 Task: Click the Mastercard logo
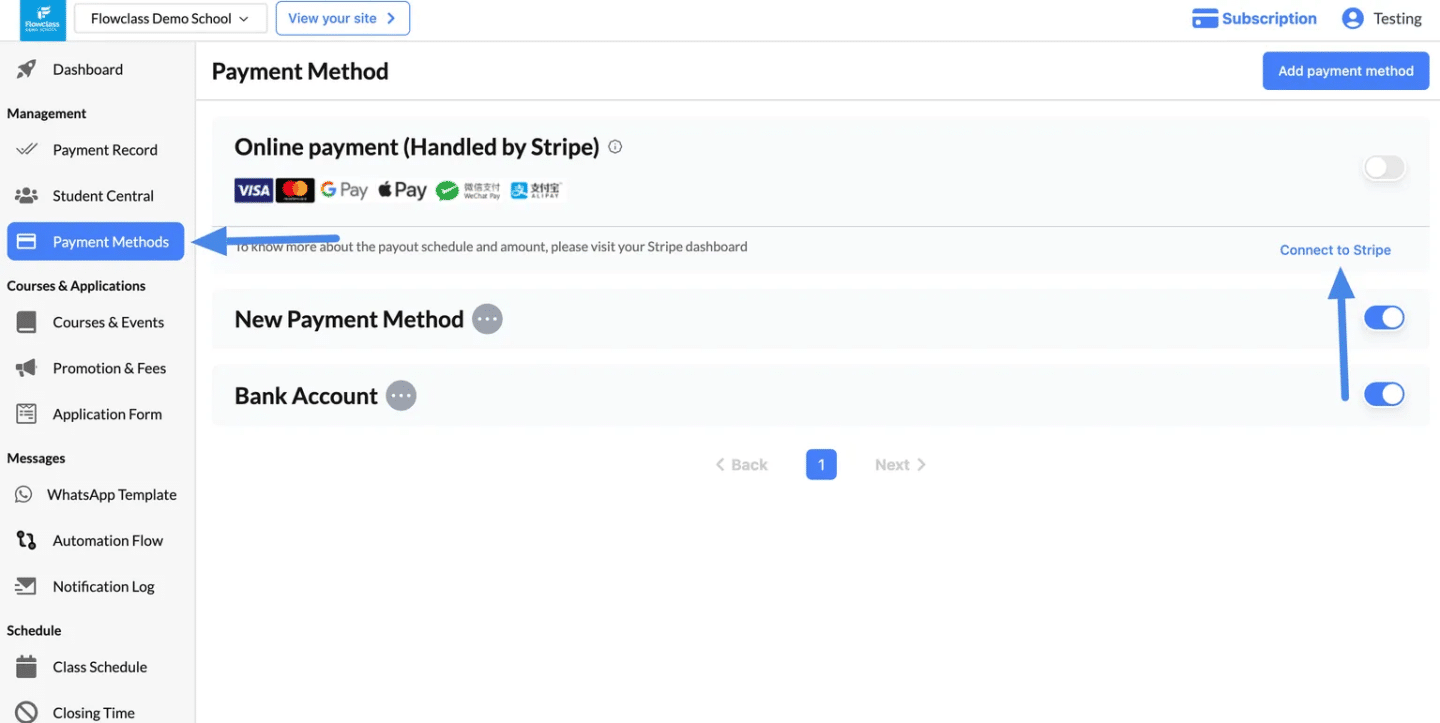click(295, 190)
